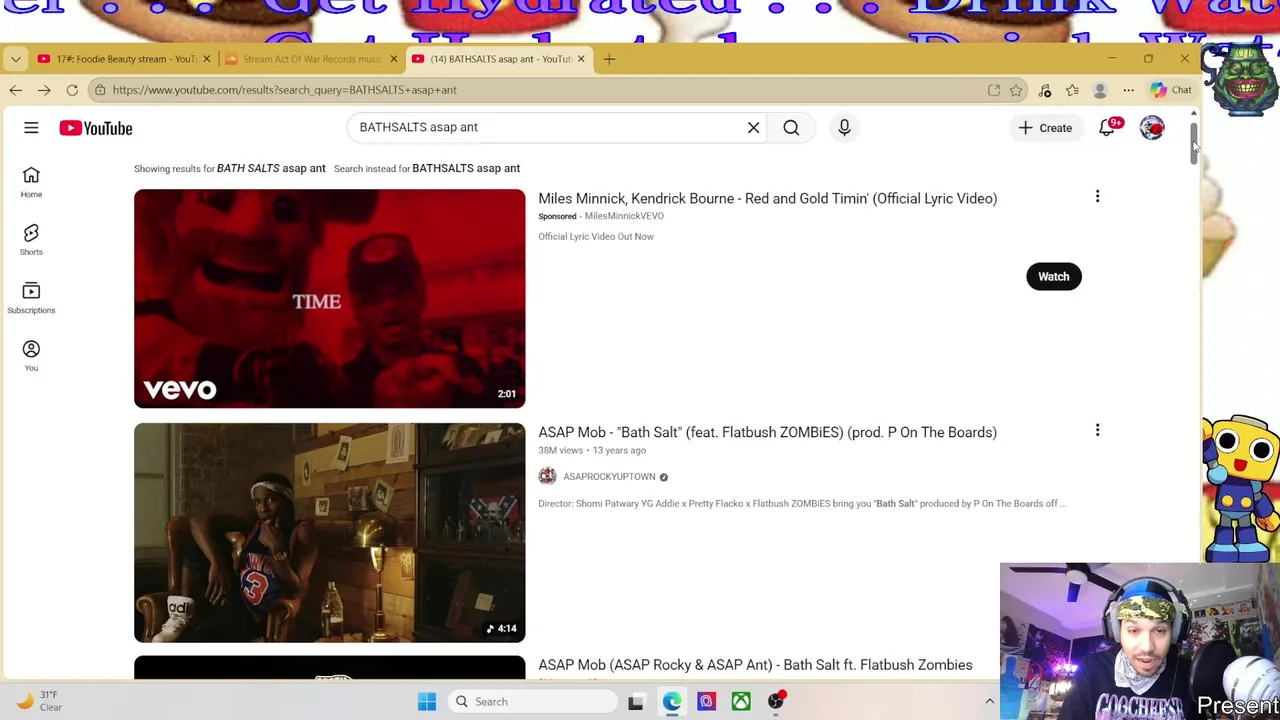The width and height of the screenshot is (1280, 720).
Task: Close the BATHSALTS asap ant tab
Action: [580, 59]
